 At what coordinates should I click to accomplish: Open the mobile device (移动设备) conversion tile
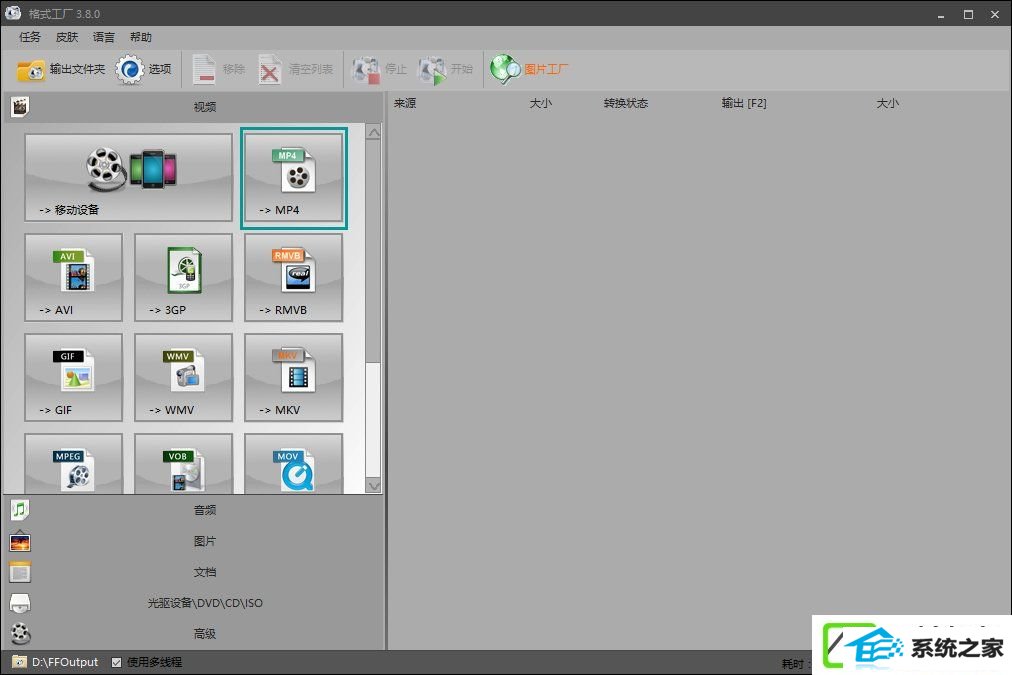point(128,178)
